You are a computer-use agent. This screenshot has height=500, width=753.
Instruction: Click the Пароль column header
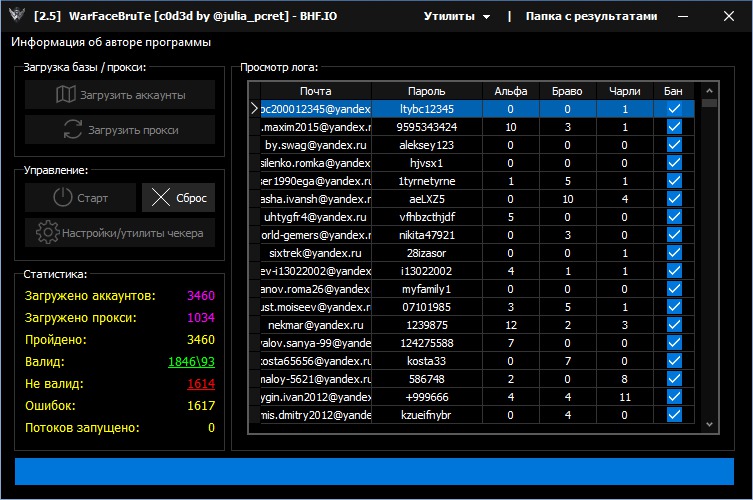click(x=426, y=91)
